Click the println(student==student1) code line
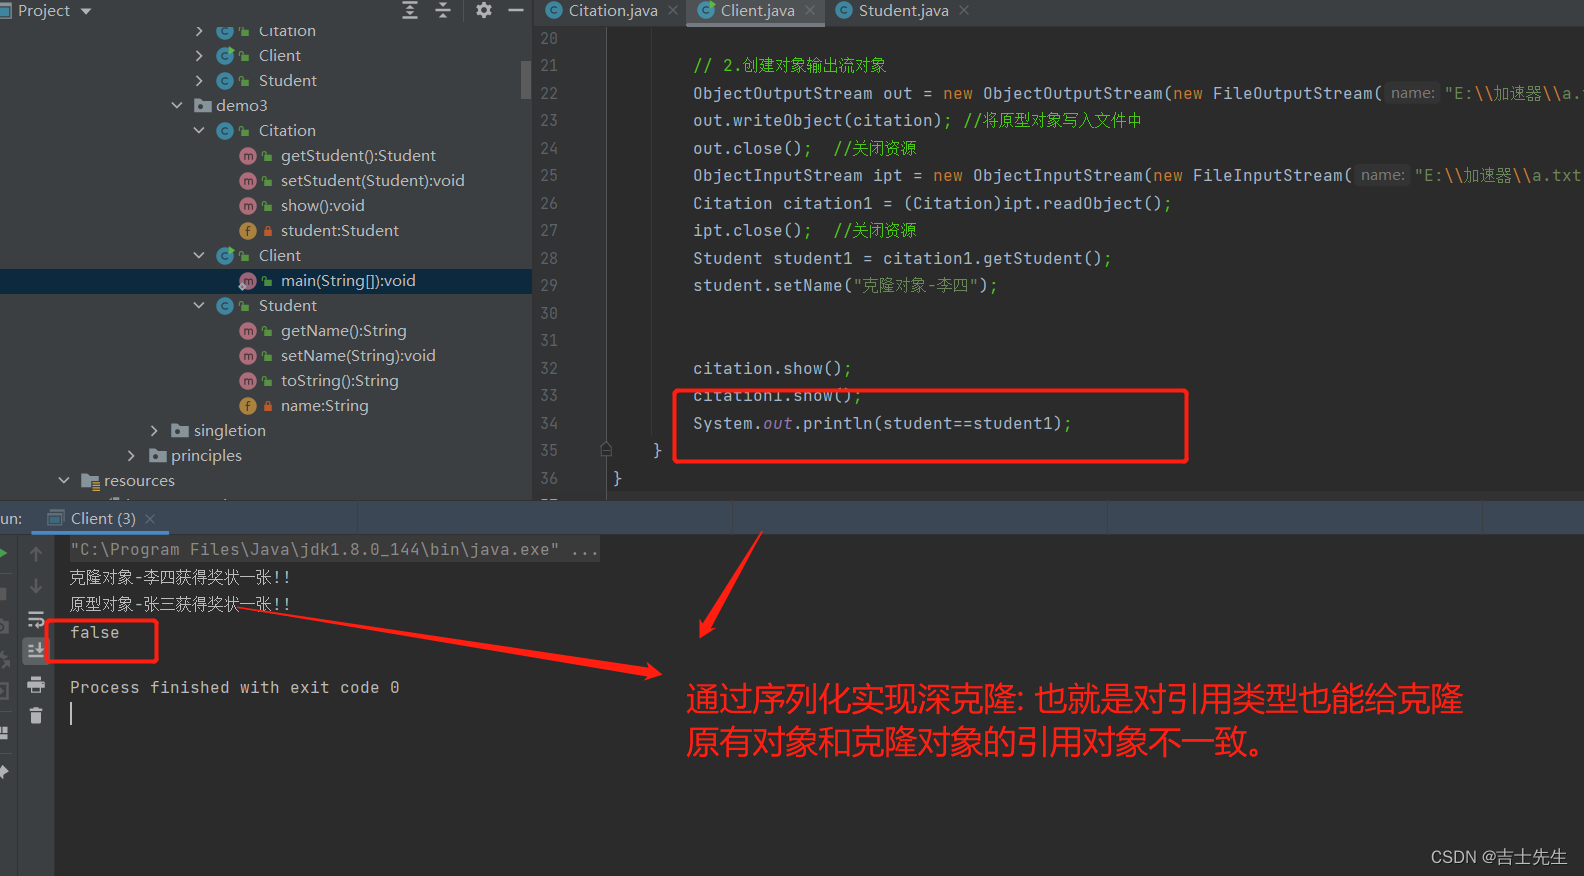The image size is (1584, 876). click(x=882, y=424)
